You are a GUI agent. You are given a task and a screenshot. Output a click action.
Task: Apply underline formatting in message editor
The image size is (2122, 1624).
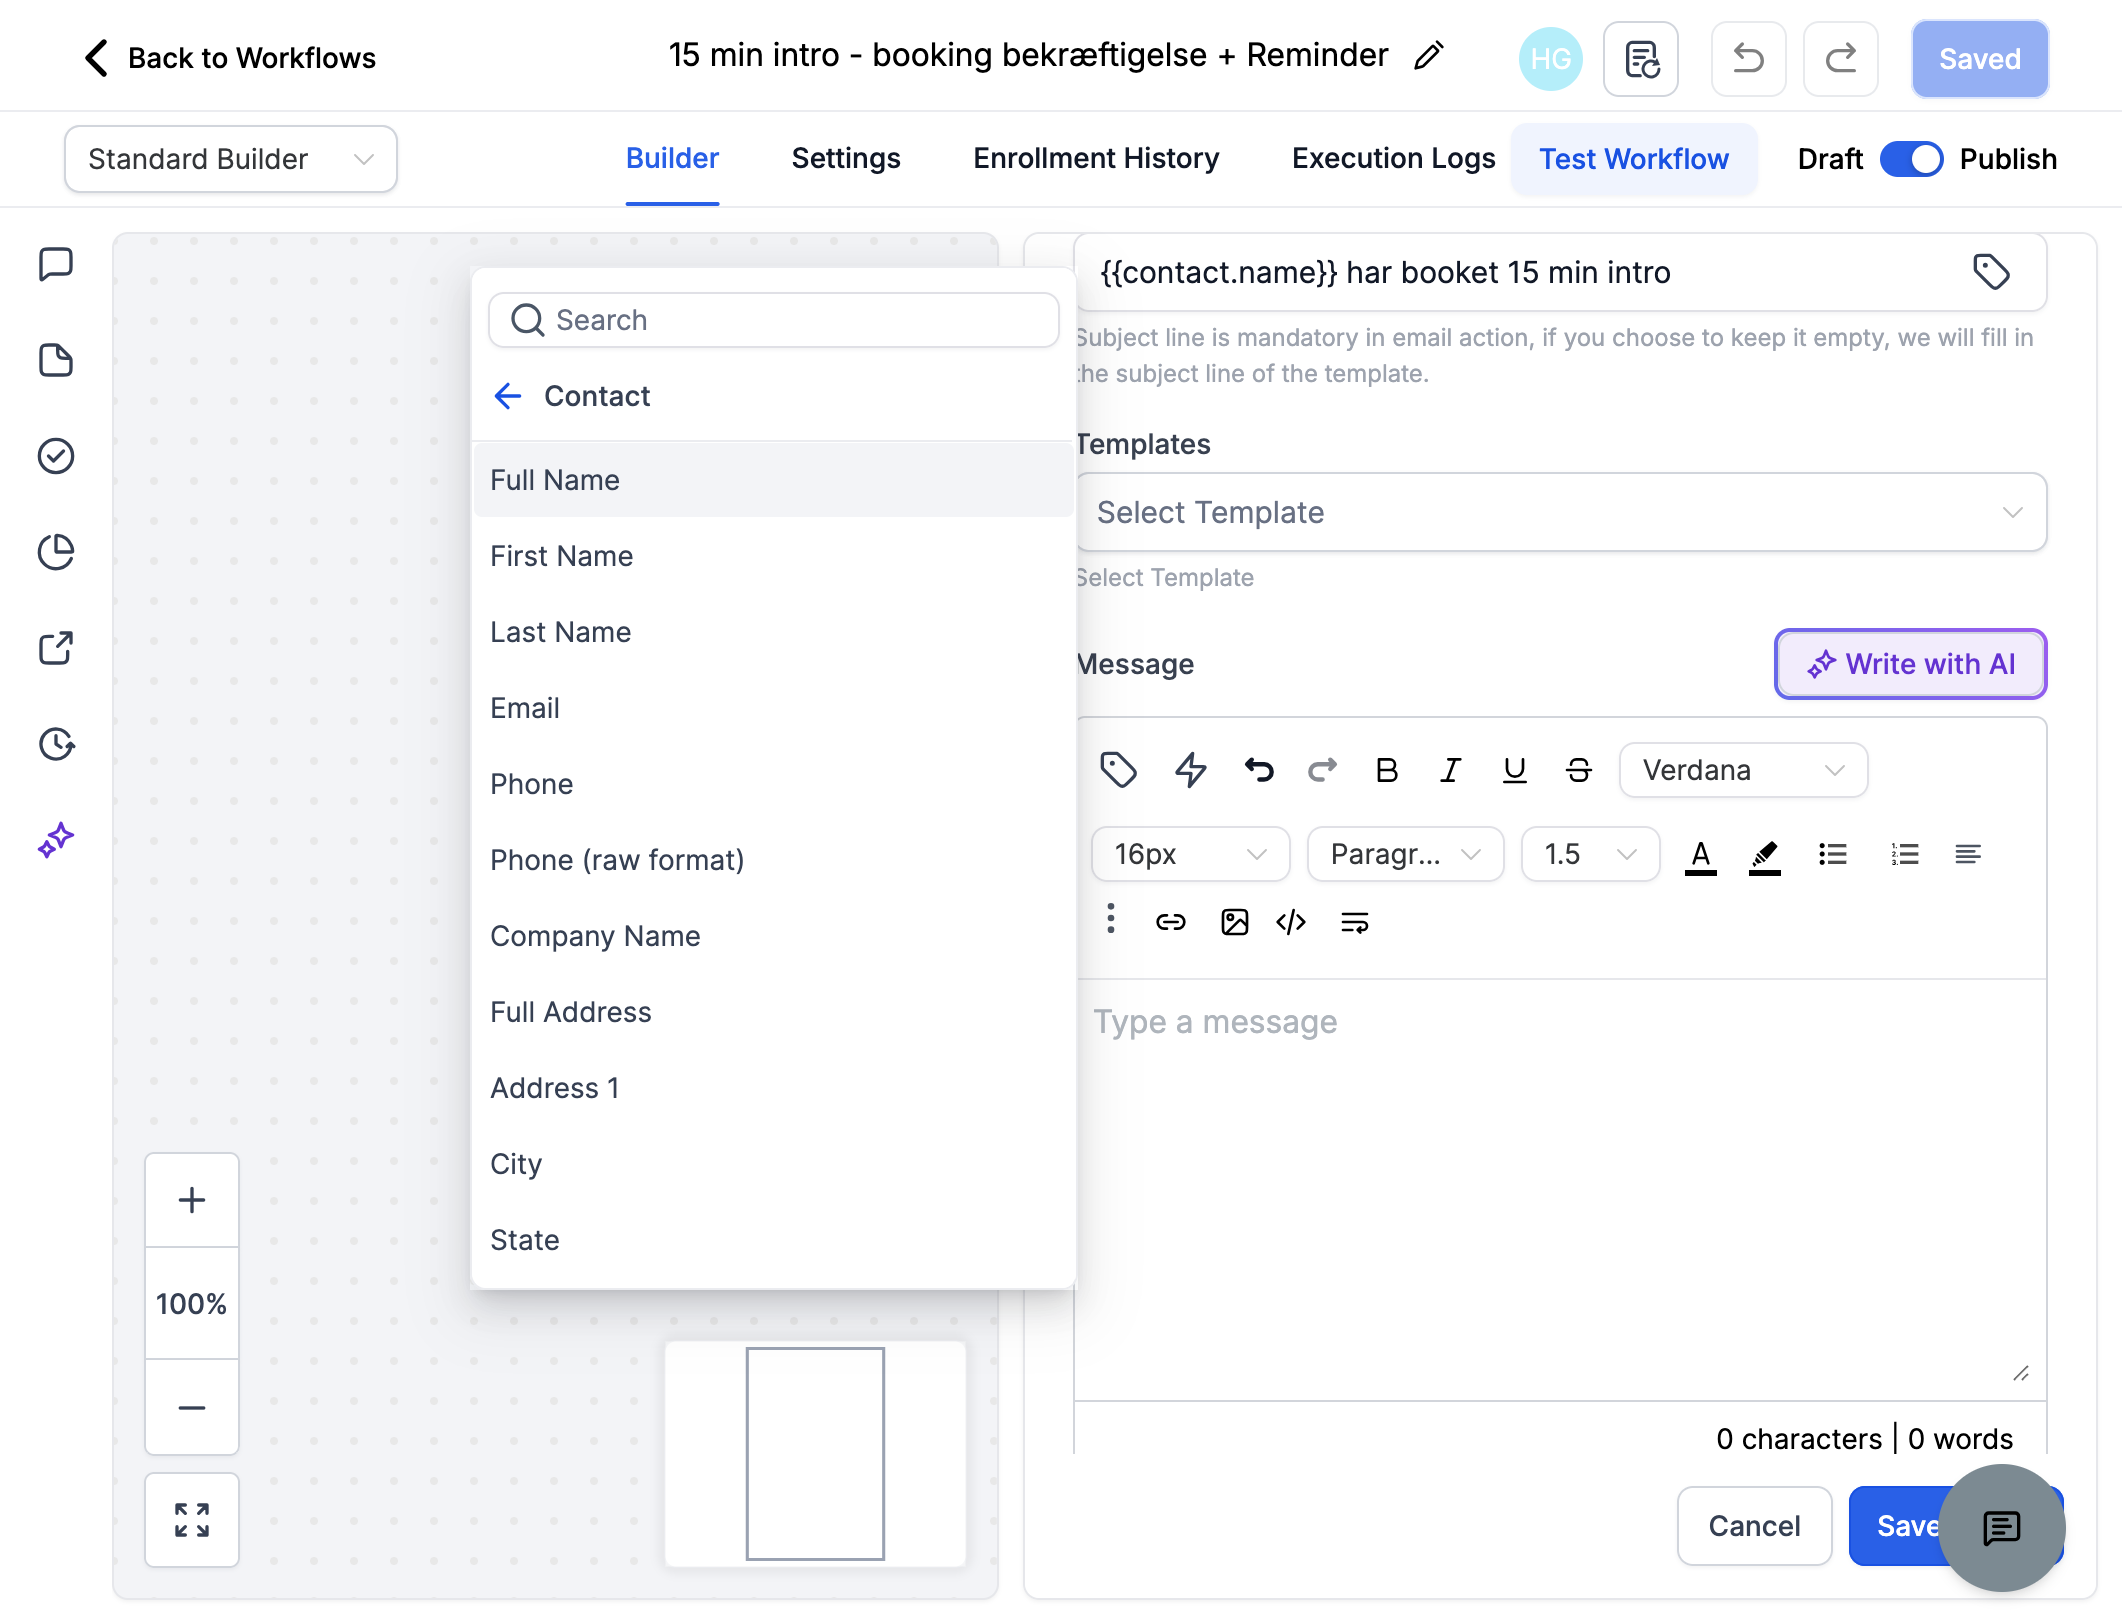point(1514,770)
